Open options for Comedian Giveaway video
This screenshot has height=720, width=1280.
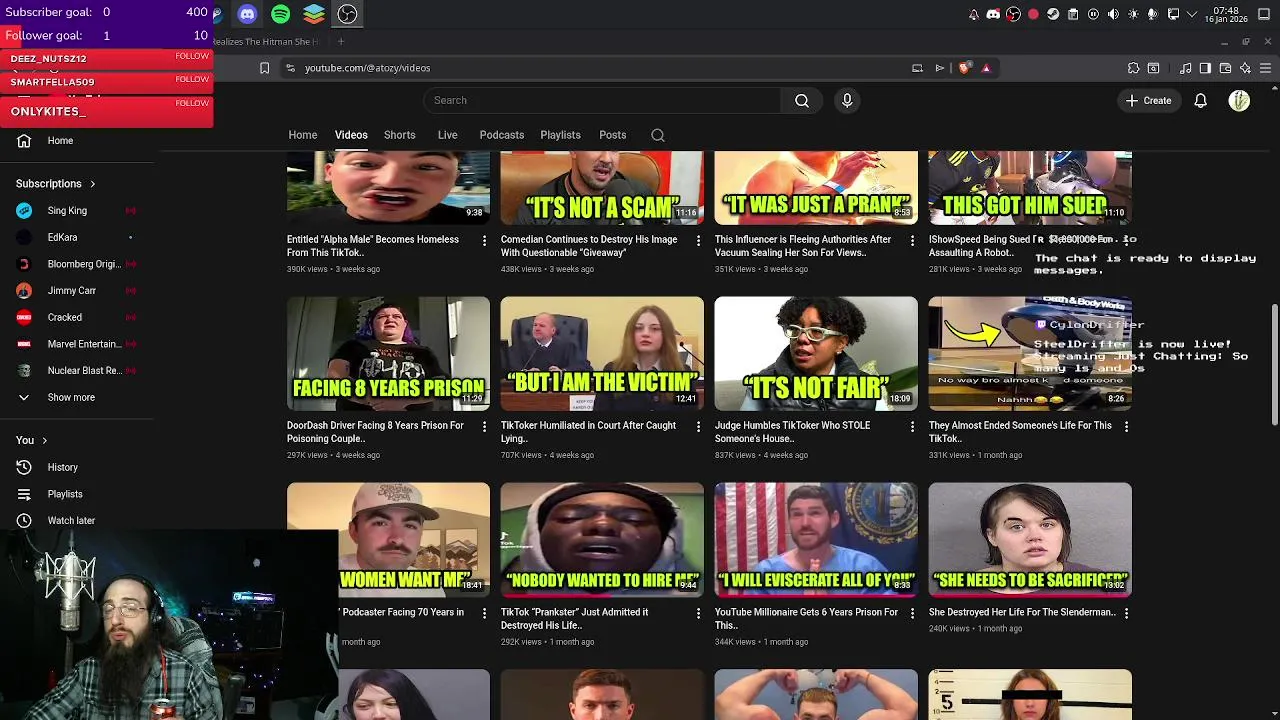[698, 241]
